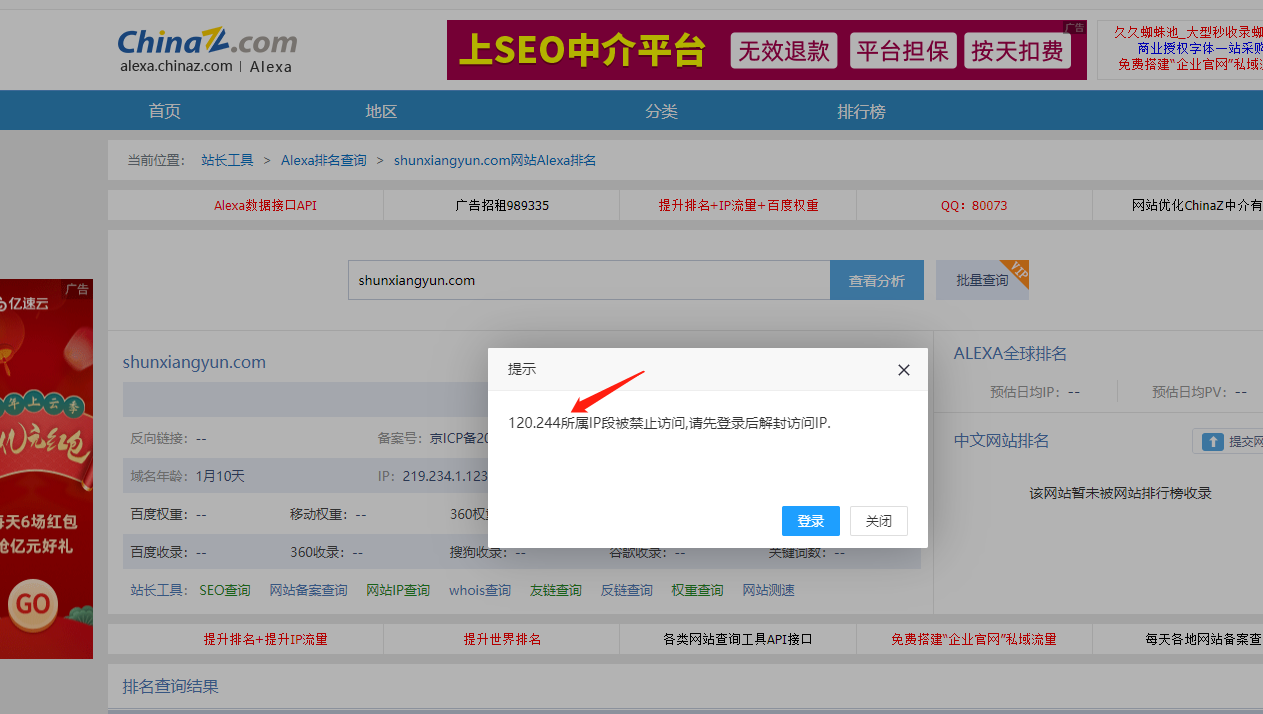The width and height of the screenshot is (1263, 714).
Task: Open the 地区 navigation menu
Action: tap(381, 111)
